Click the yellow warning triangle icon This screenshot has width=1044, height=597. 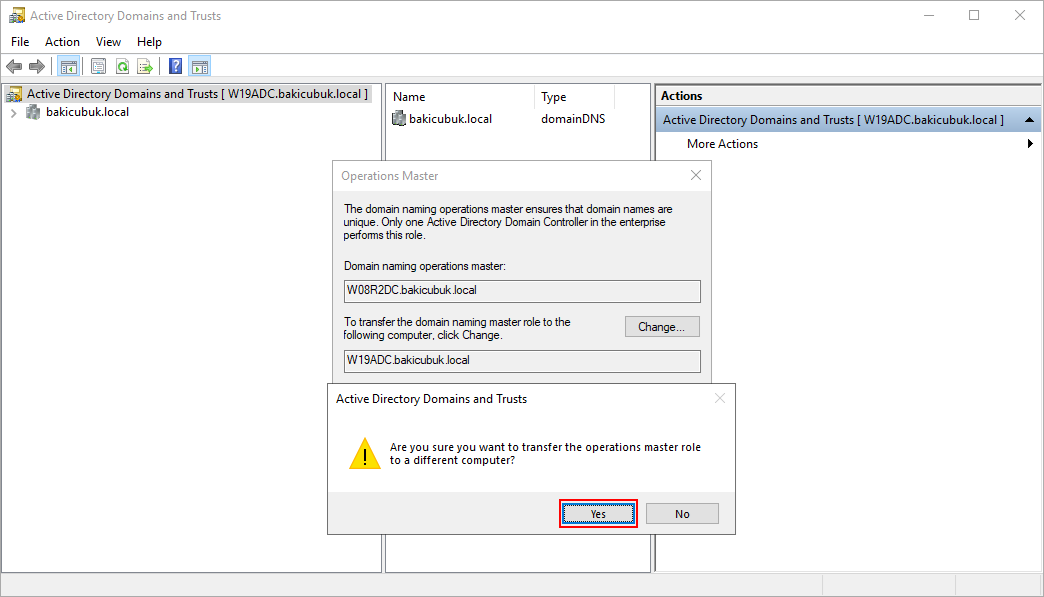365,453
